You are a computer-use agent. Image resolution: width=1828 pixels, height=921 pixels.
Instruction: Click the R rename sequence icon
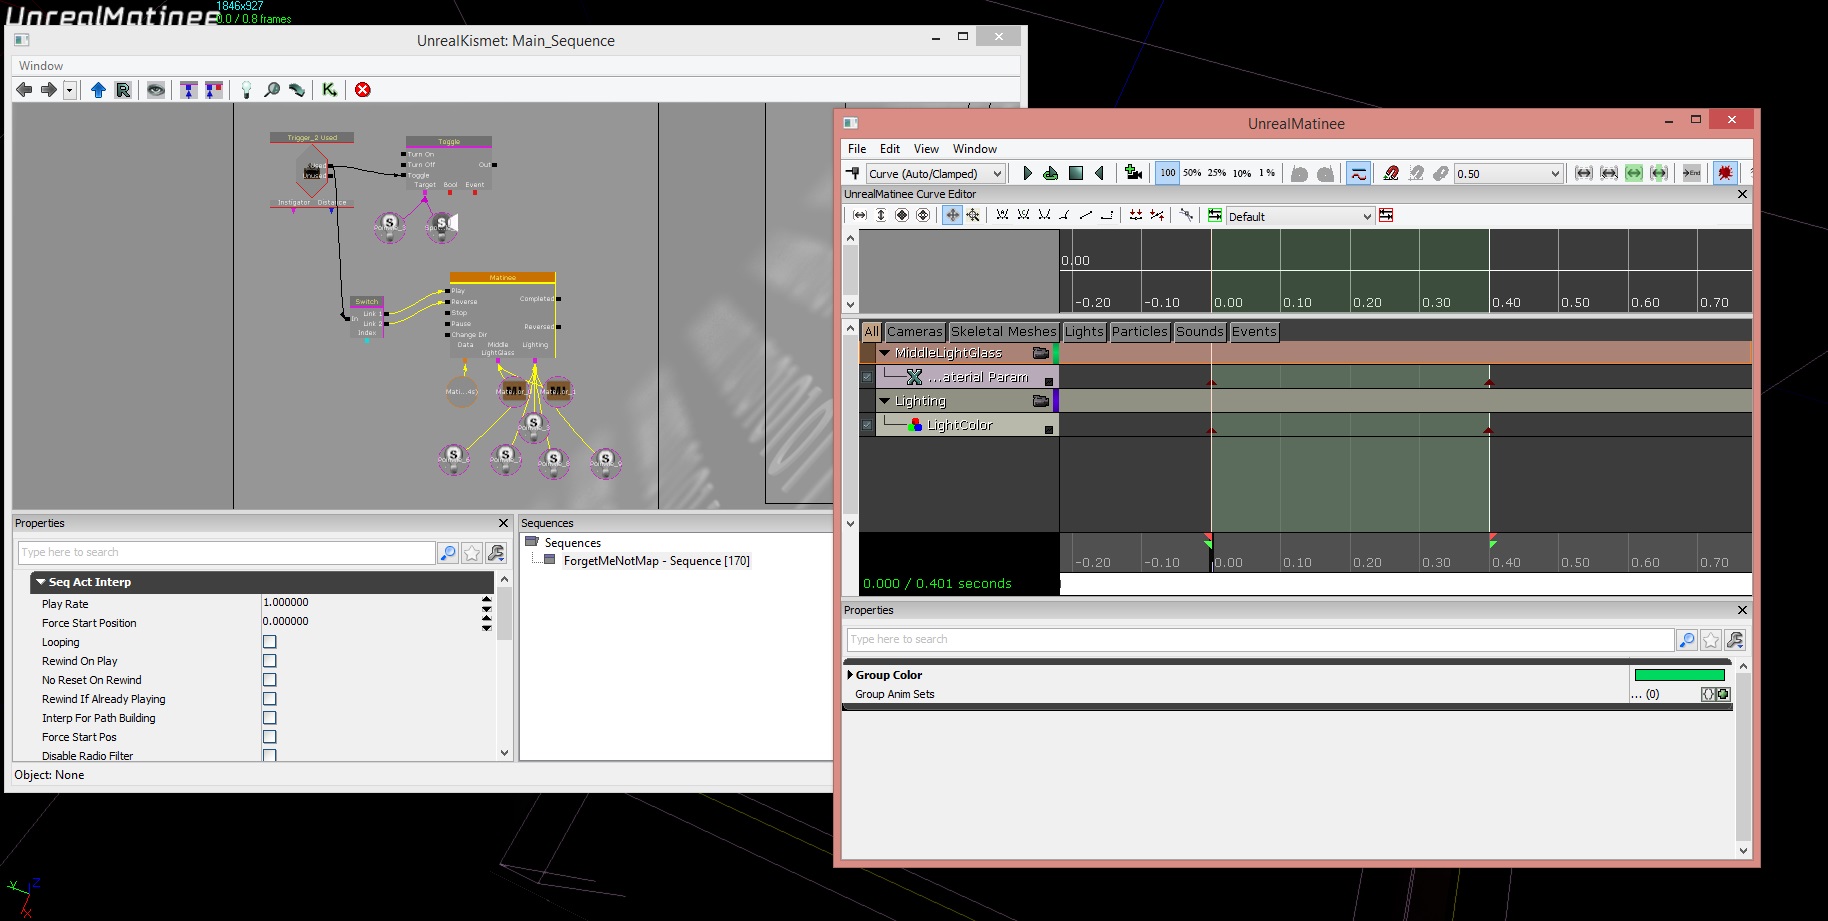coord(123,90)
